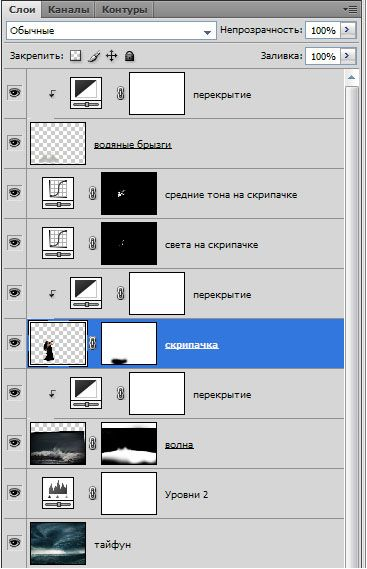
Task: Click chain link of перекрытие clipped to водяные брызги
Action: click(x=121, y=93)
